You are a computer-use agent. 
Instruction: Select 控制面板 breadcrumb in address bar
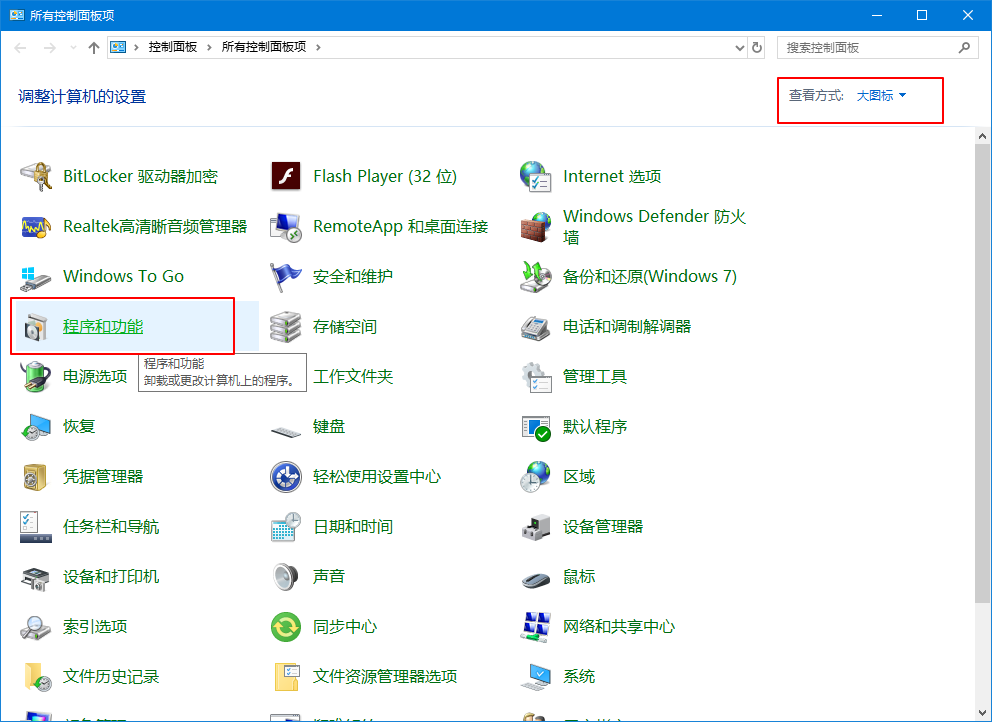pos(173,47)
